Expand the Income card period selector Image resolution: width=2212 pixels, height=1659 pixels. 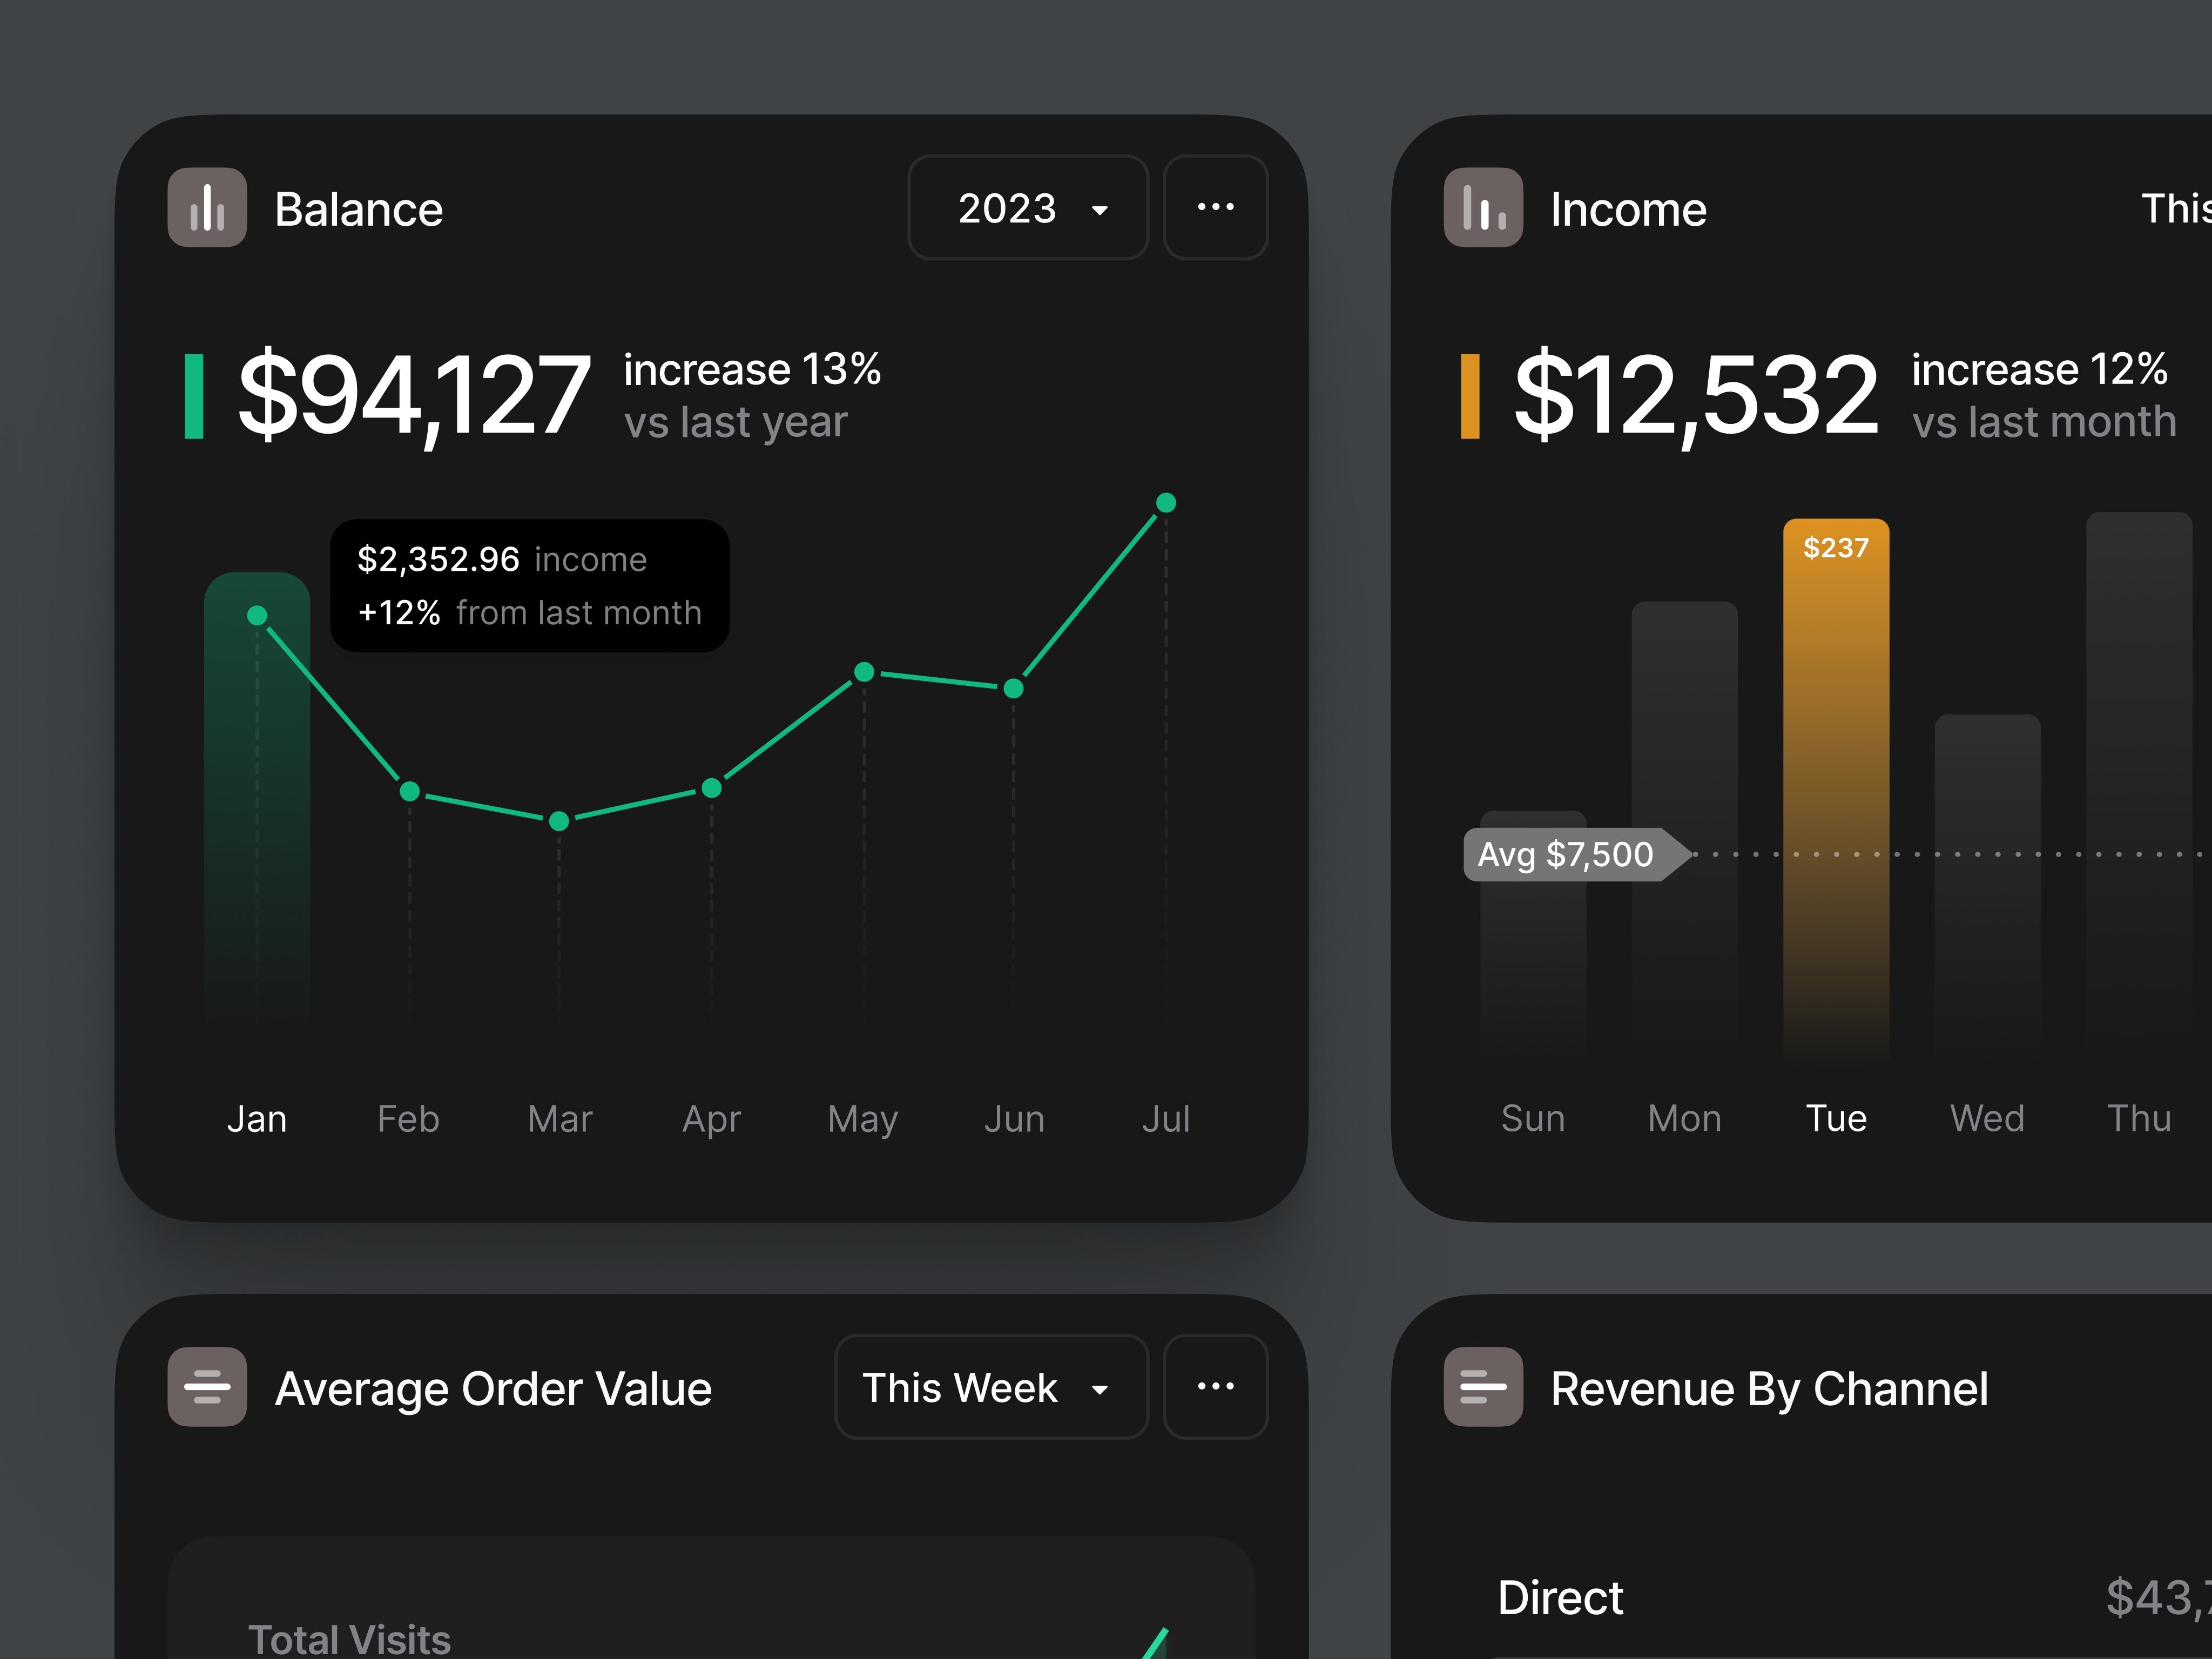(x=2180, y=209)
